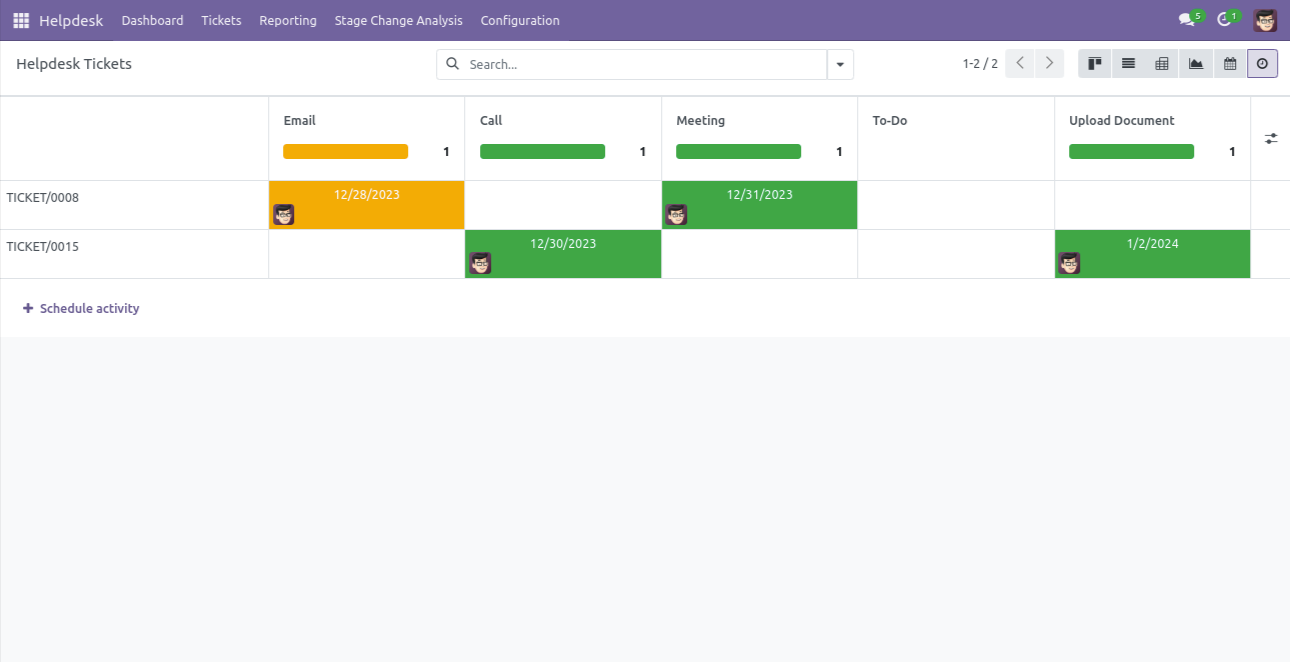Go to previous page of records
The height and width of the screenshot is (662, 1290).
click(1020, 64)
